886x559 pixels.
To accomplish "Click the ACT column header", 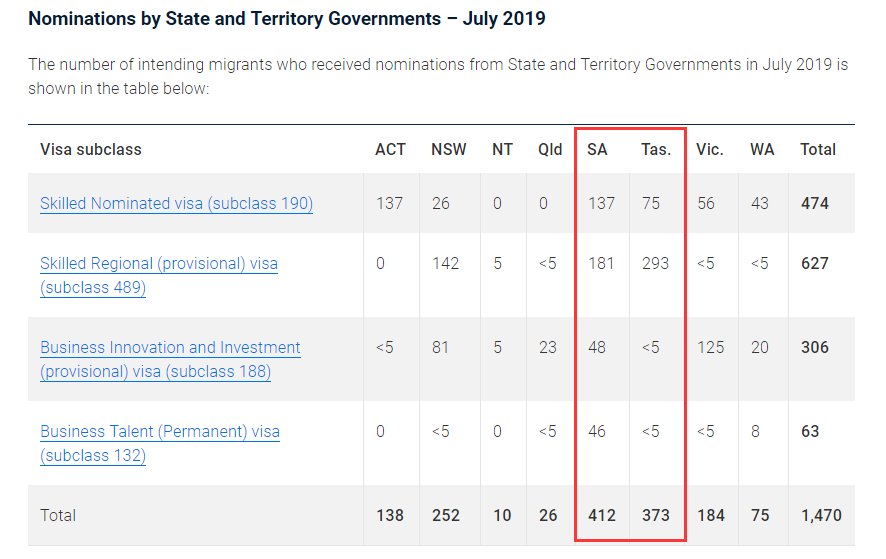I will pyautogui.click(x=390, y=149).
